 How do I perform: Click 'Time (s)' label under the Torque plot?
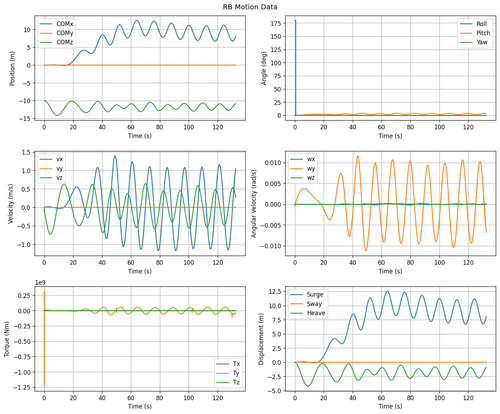(x=140, y=406)
